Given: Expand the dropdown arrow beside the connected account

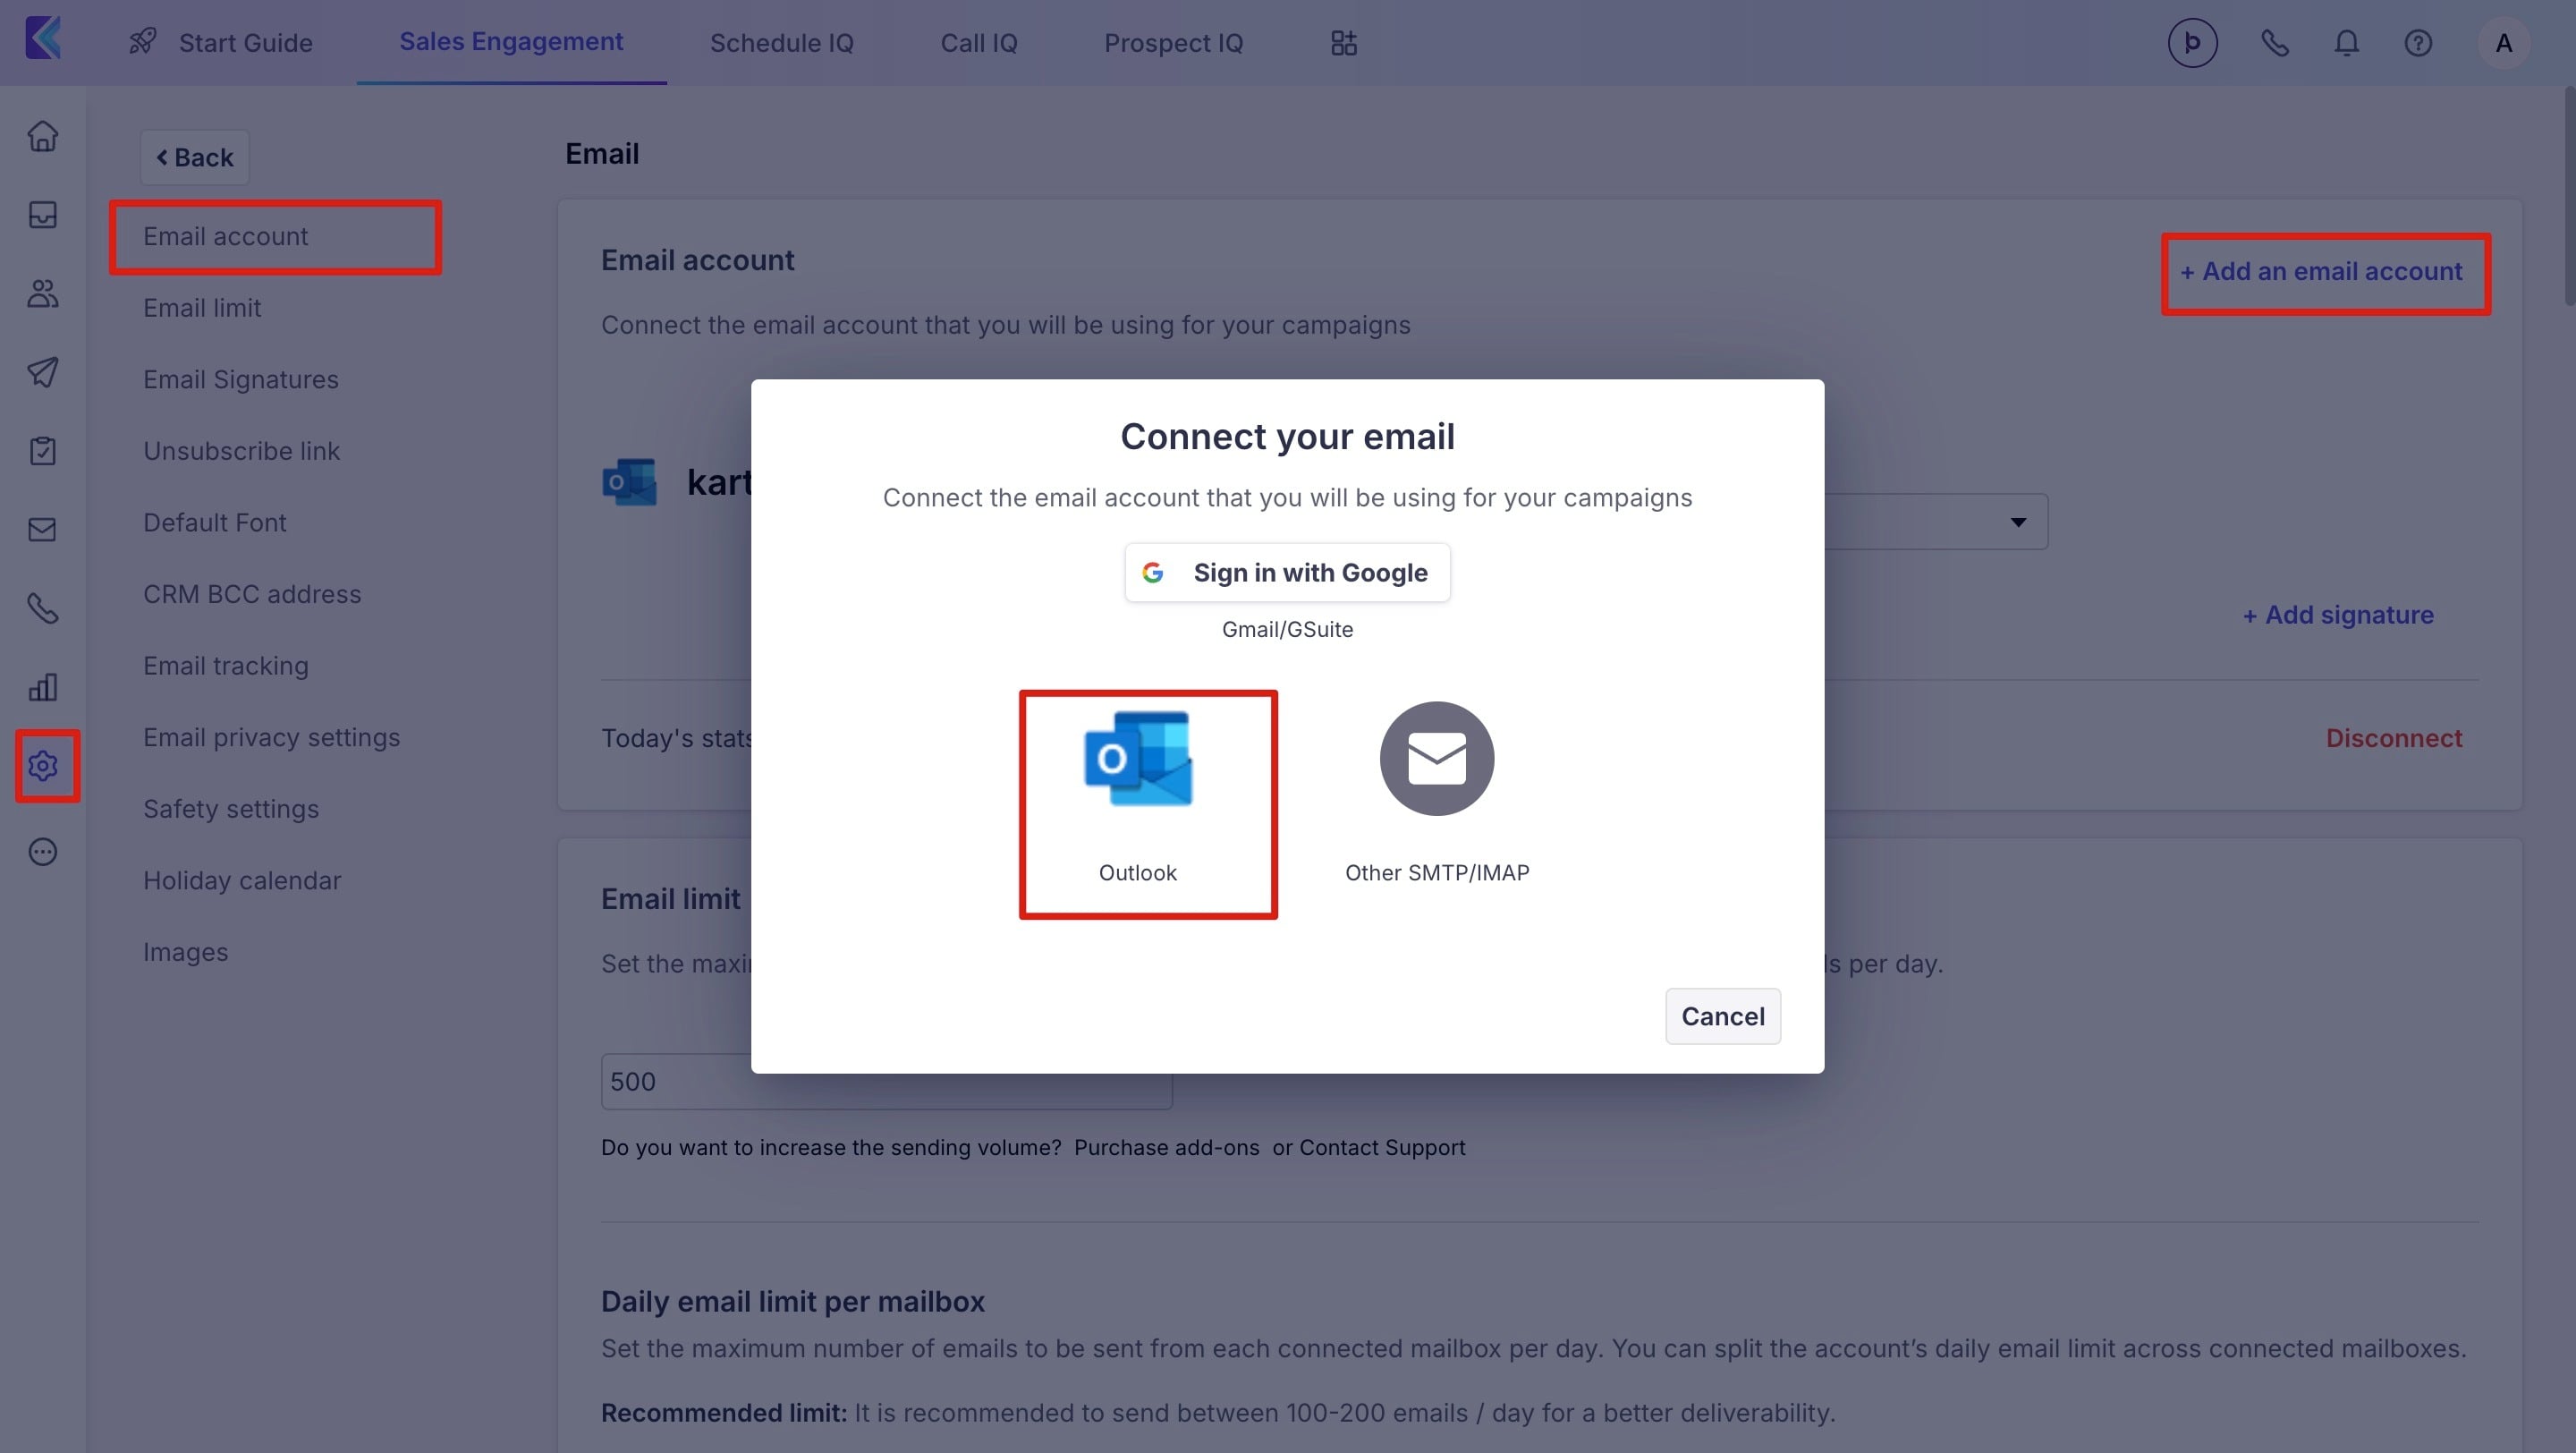Looking at the screenshot, I should pyautogui.click(x=2018, y=522).
